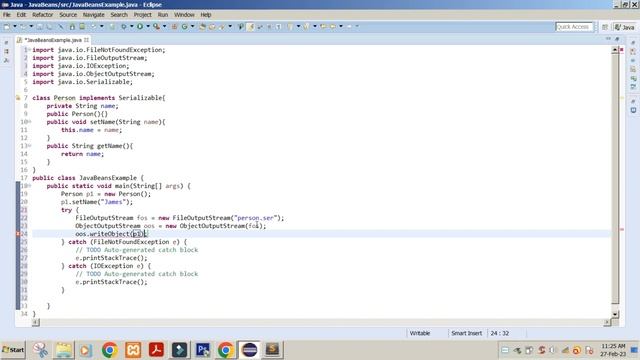Open the New Java Class dropdown arrow
Image resolution: width=640 pixels, height=360 pixels.
point(193,27)
